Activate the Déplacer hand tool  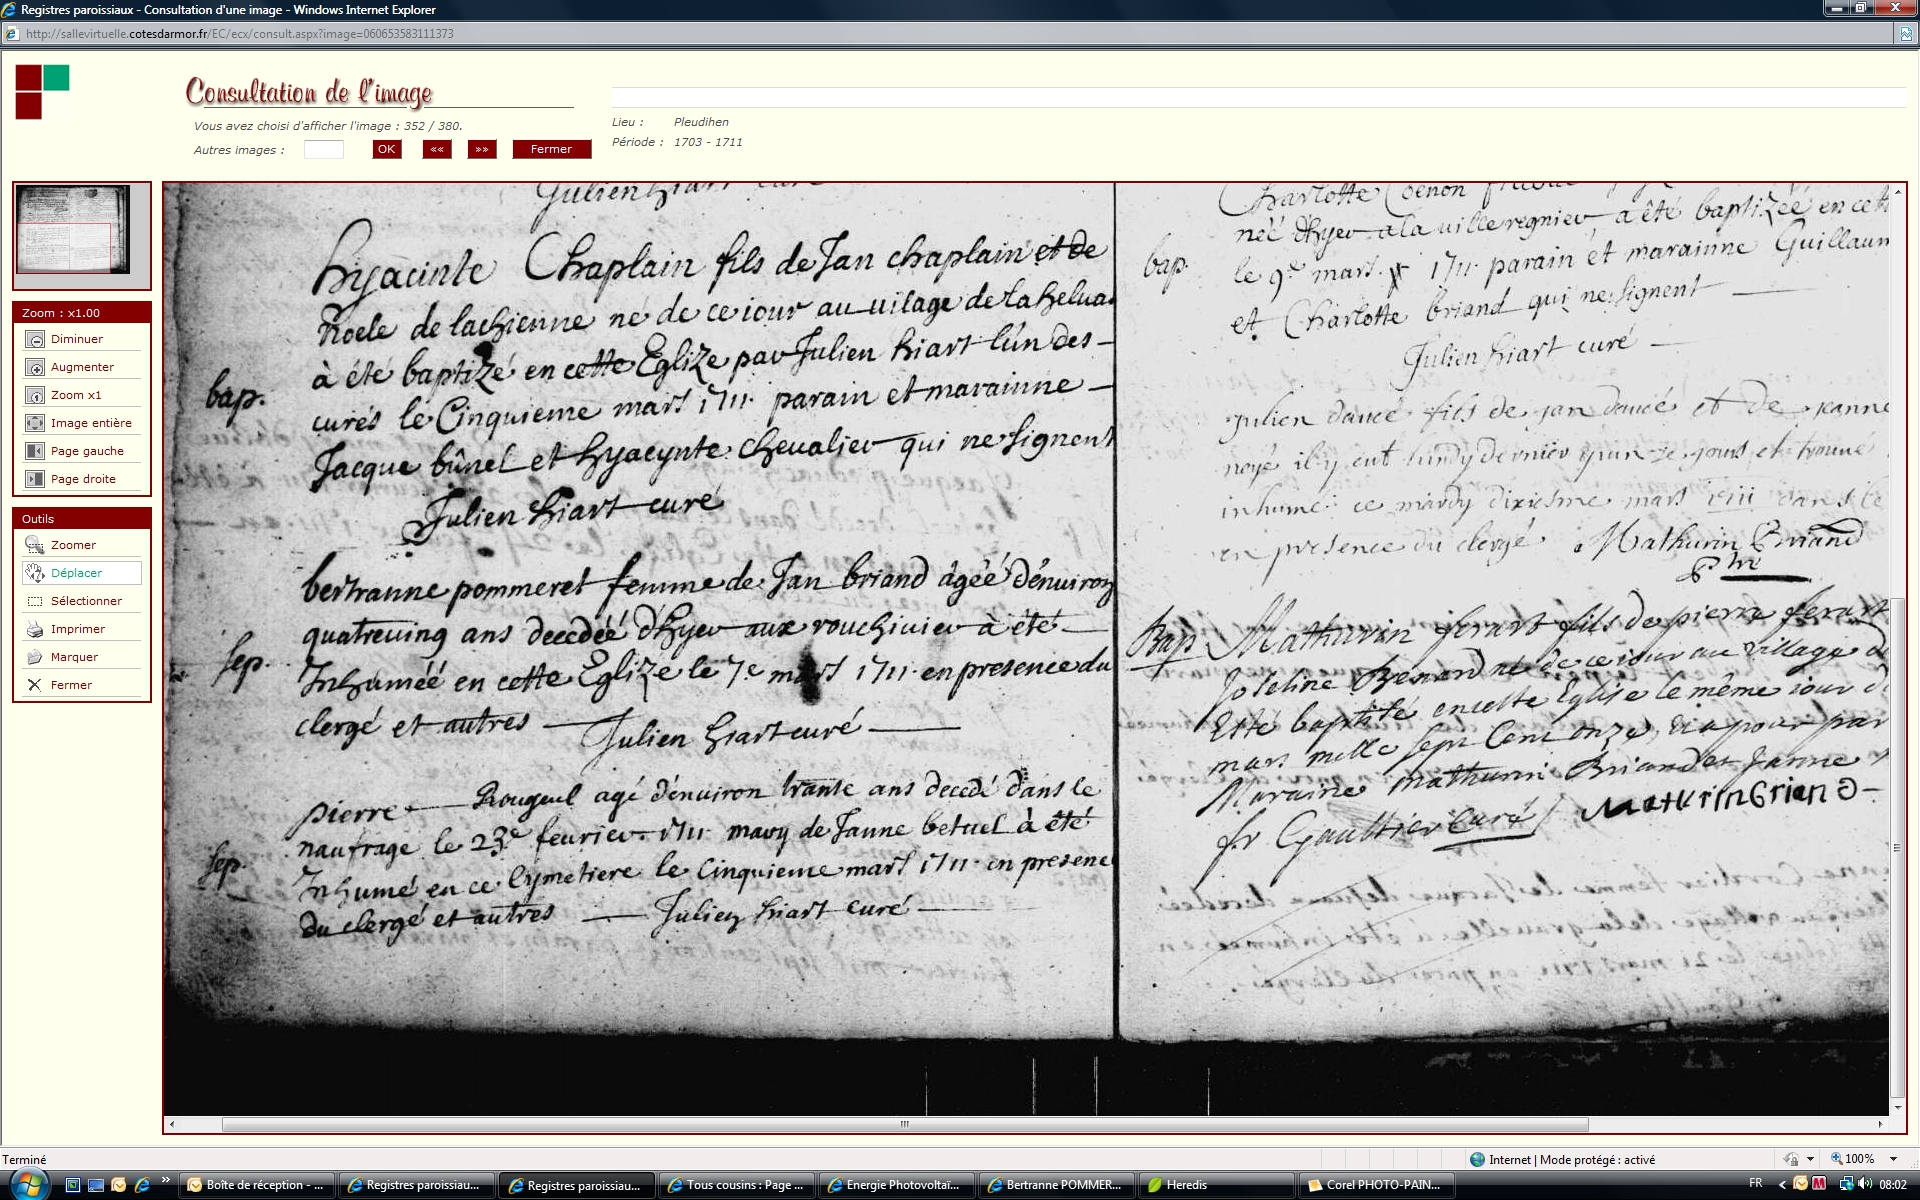(x=35, y=574)
